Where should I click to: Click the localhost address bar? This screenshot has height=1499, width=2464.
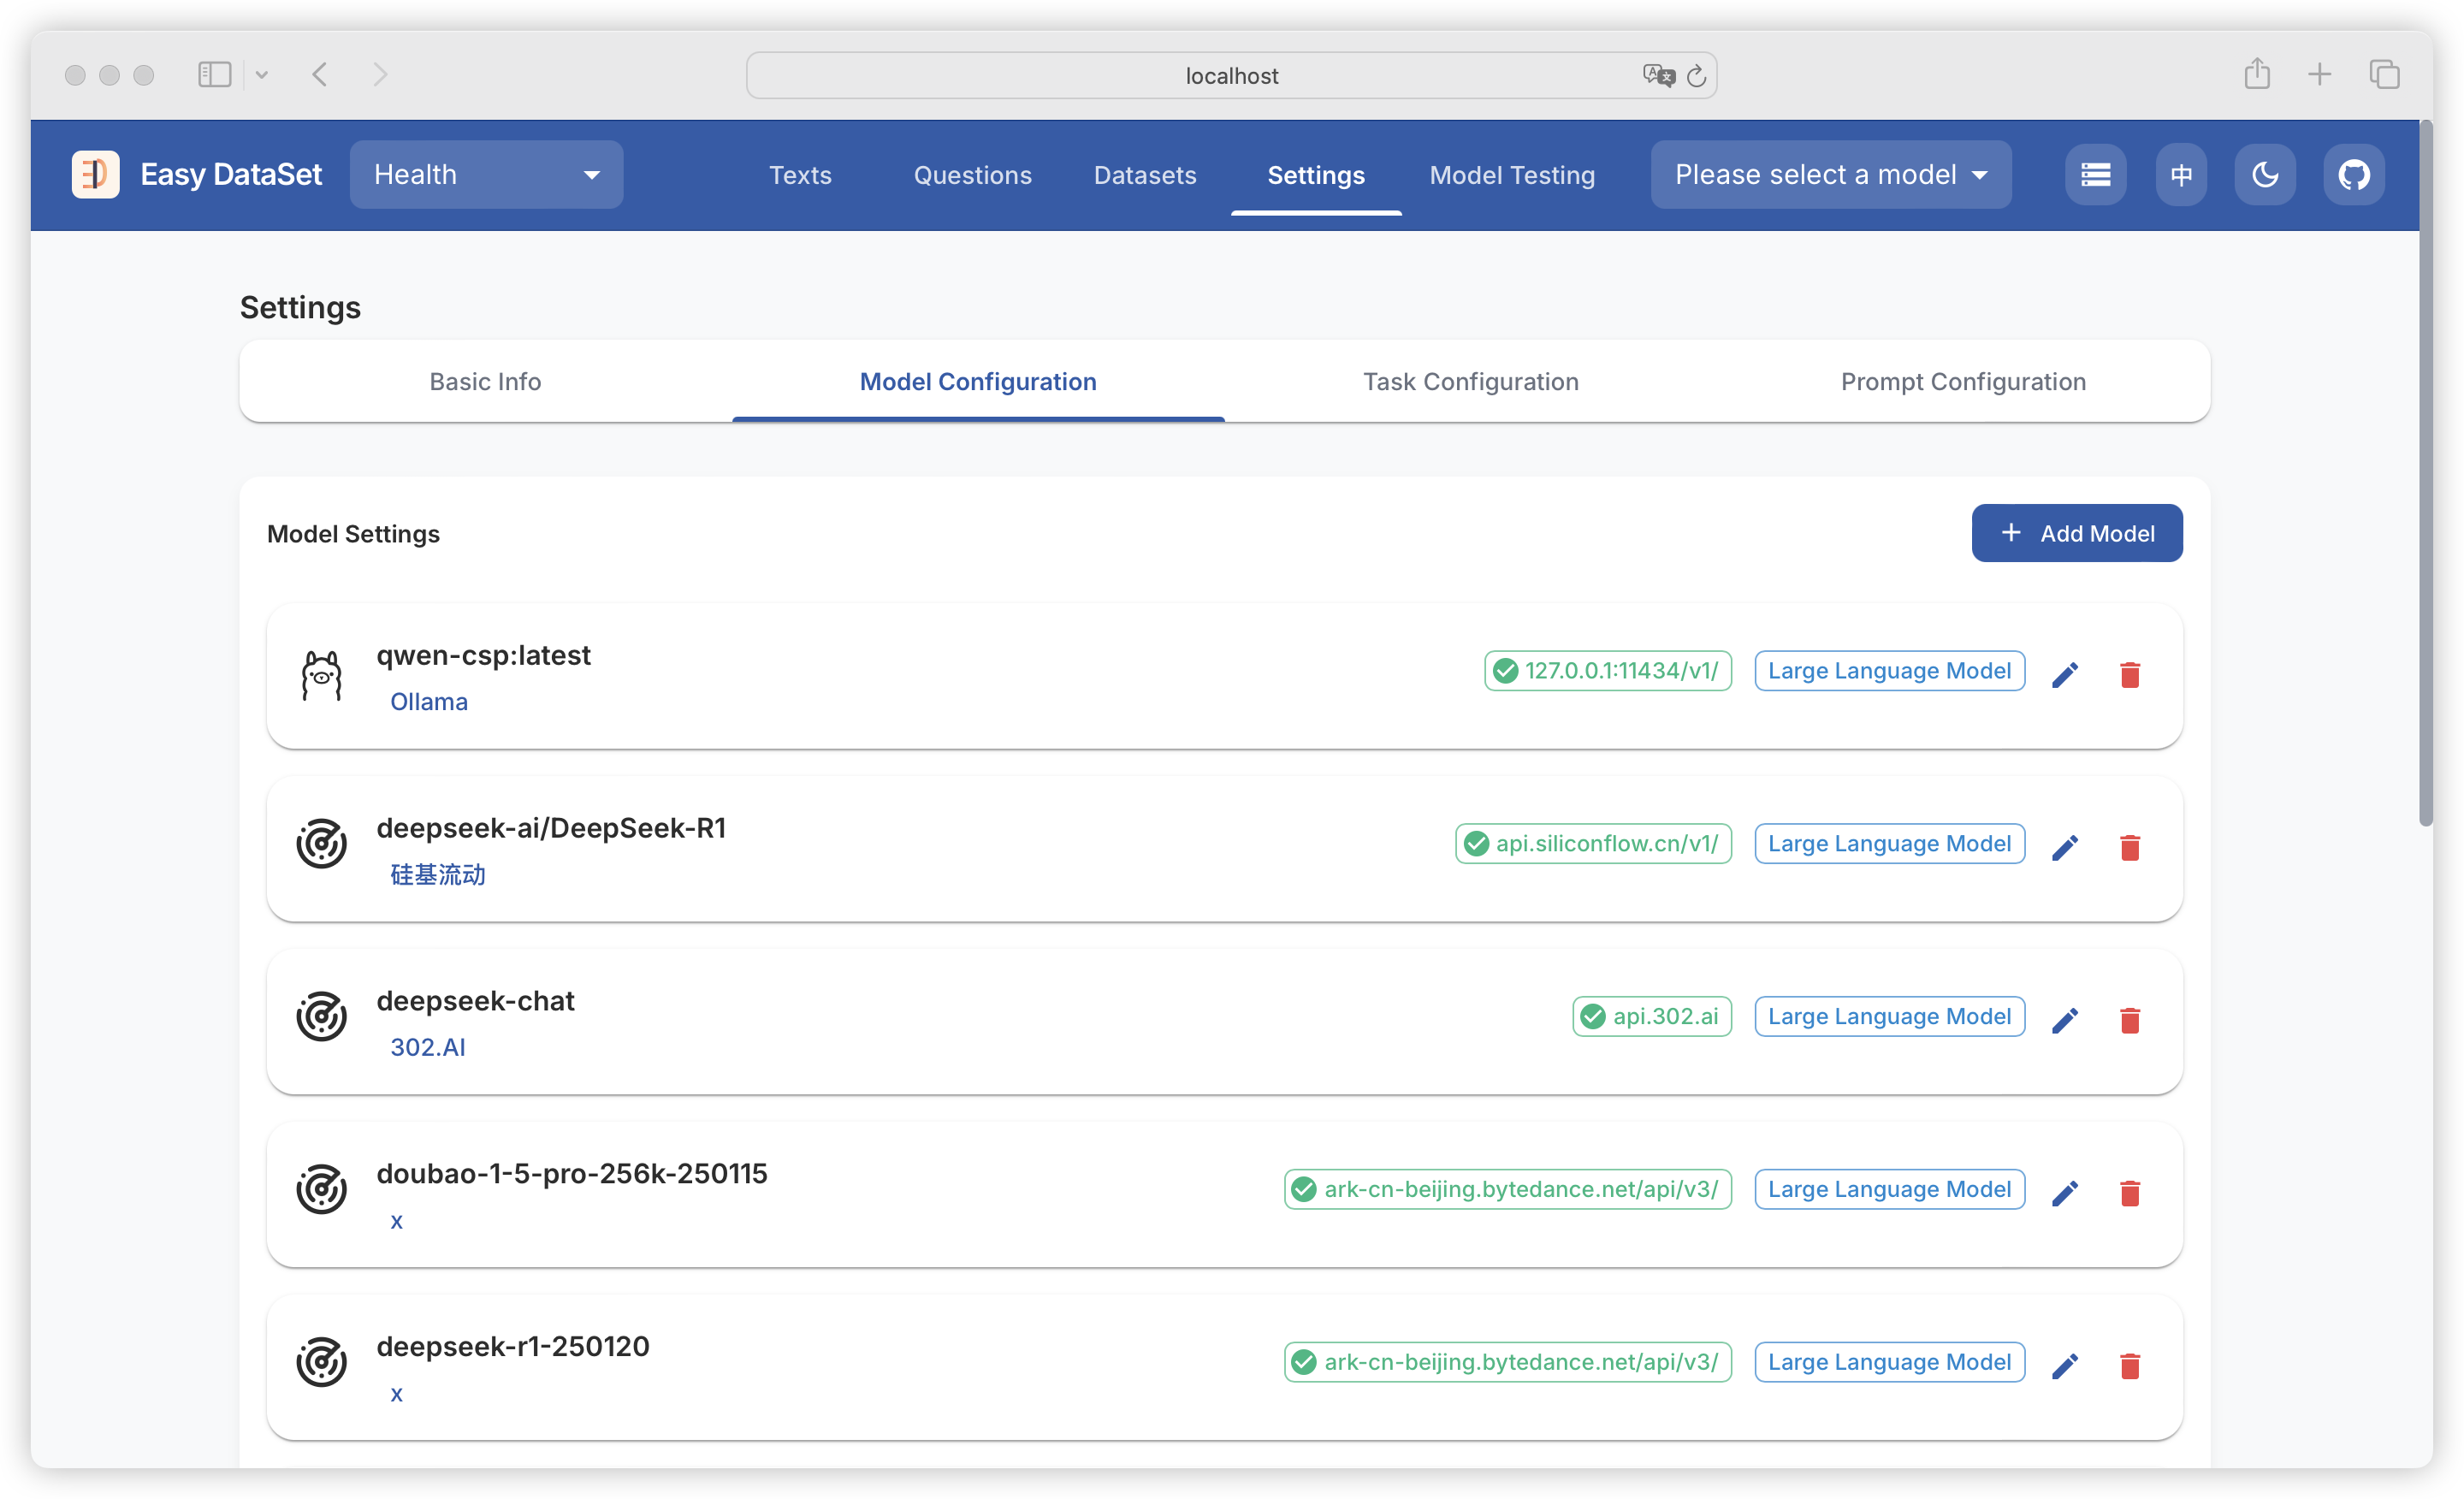[1231, 76]
